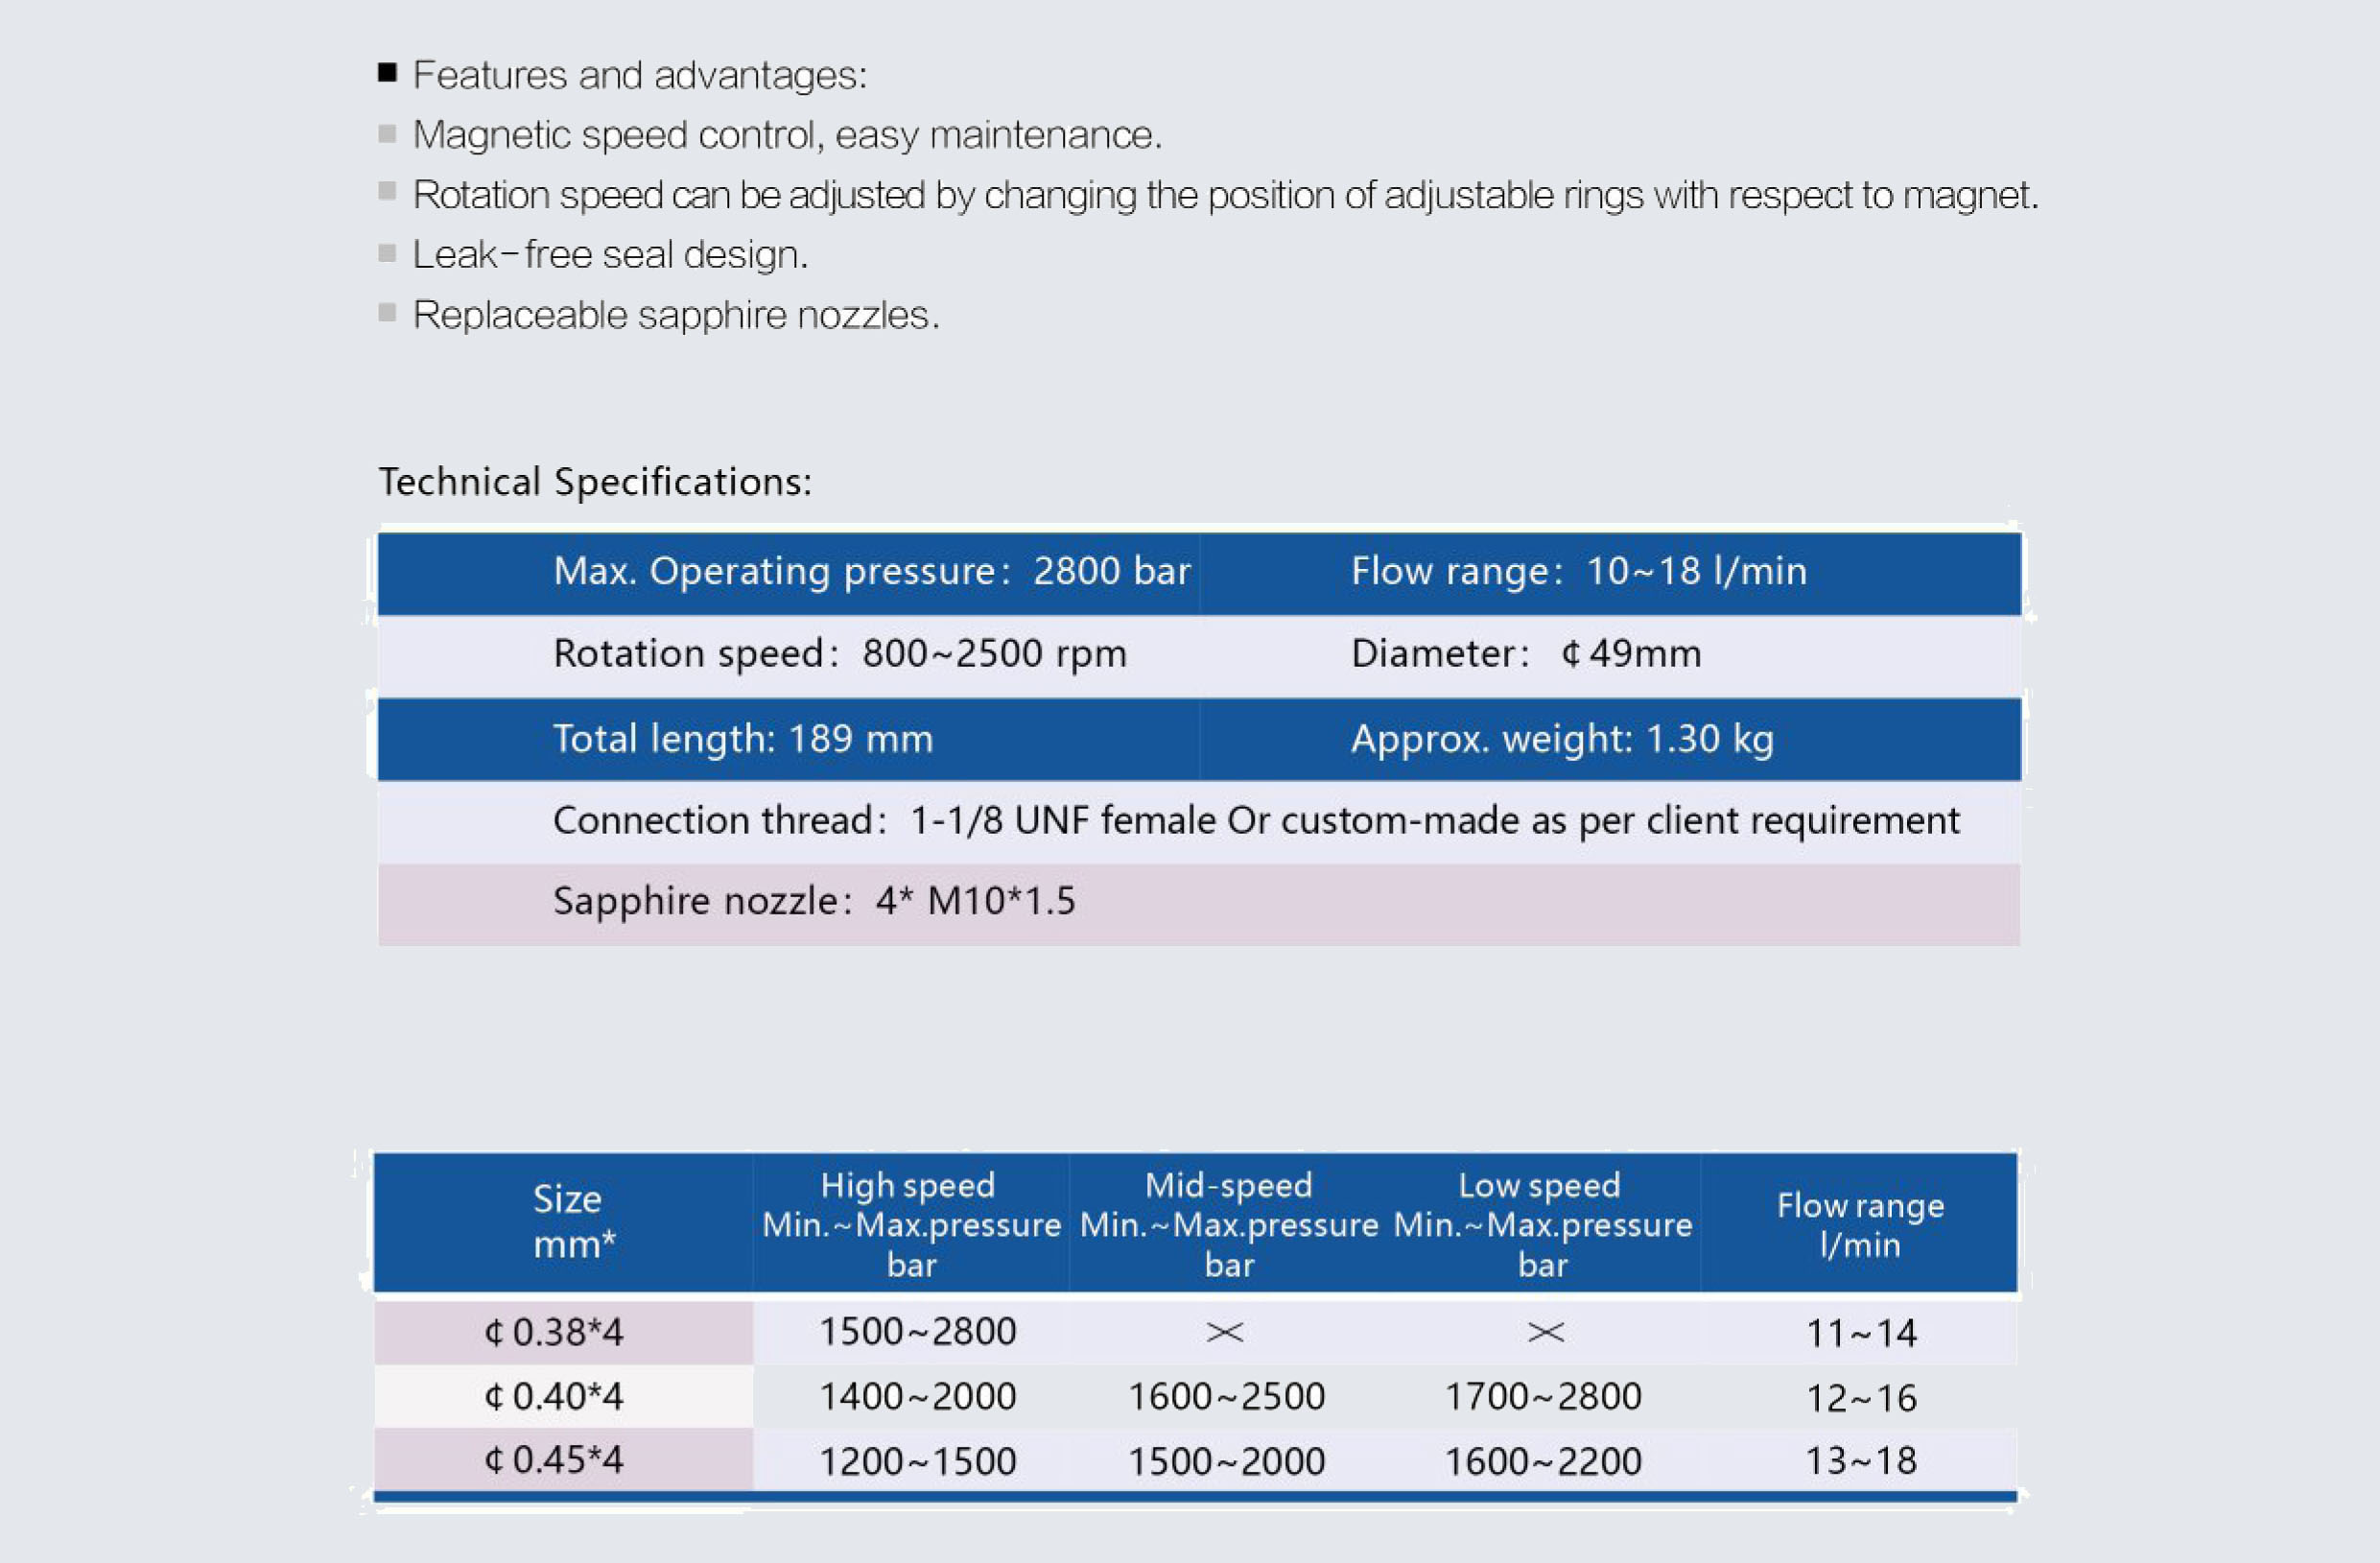Screen dimensions: 2380x1563
Task: Click the Technical Specifications heading
Action: tap(595, 482)
